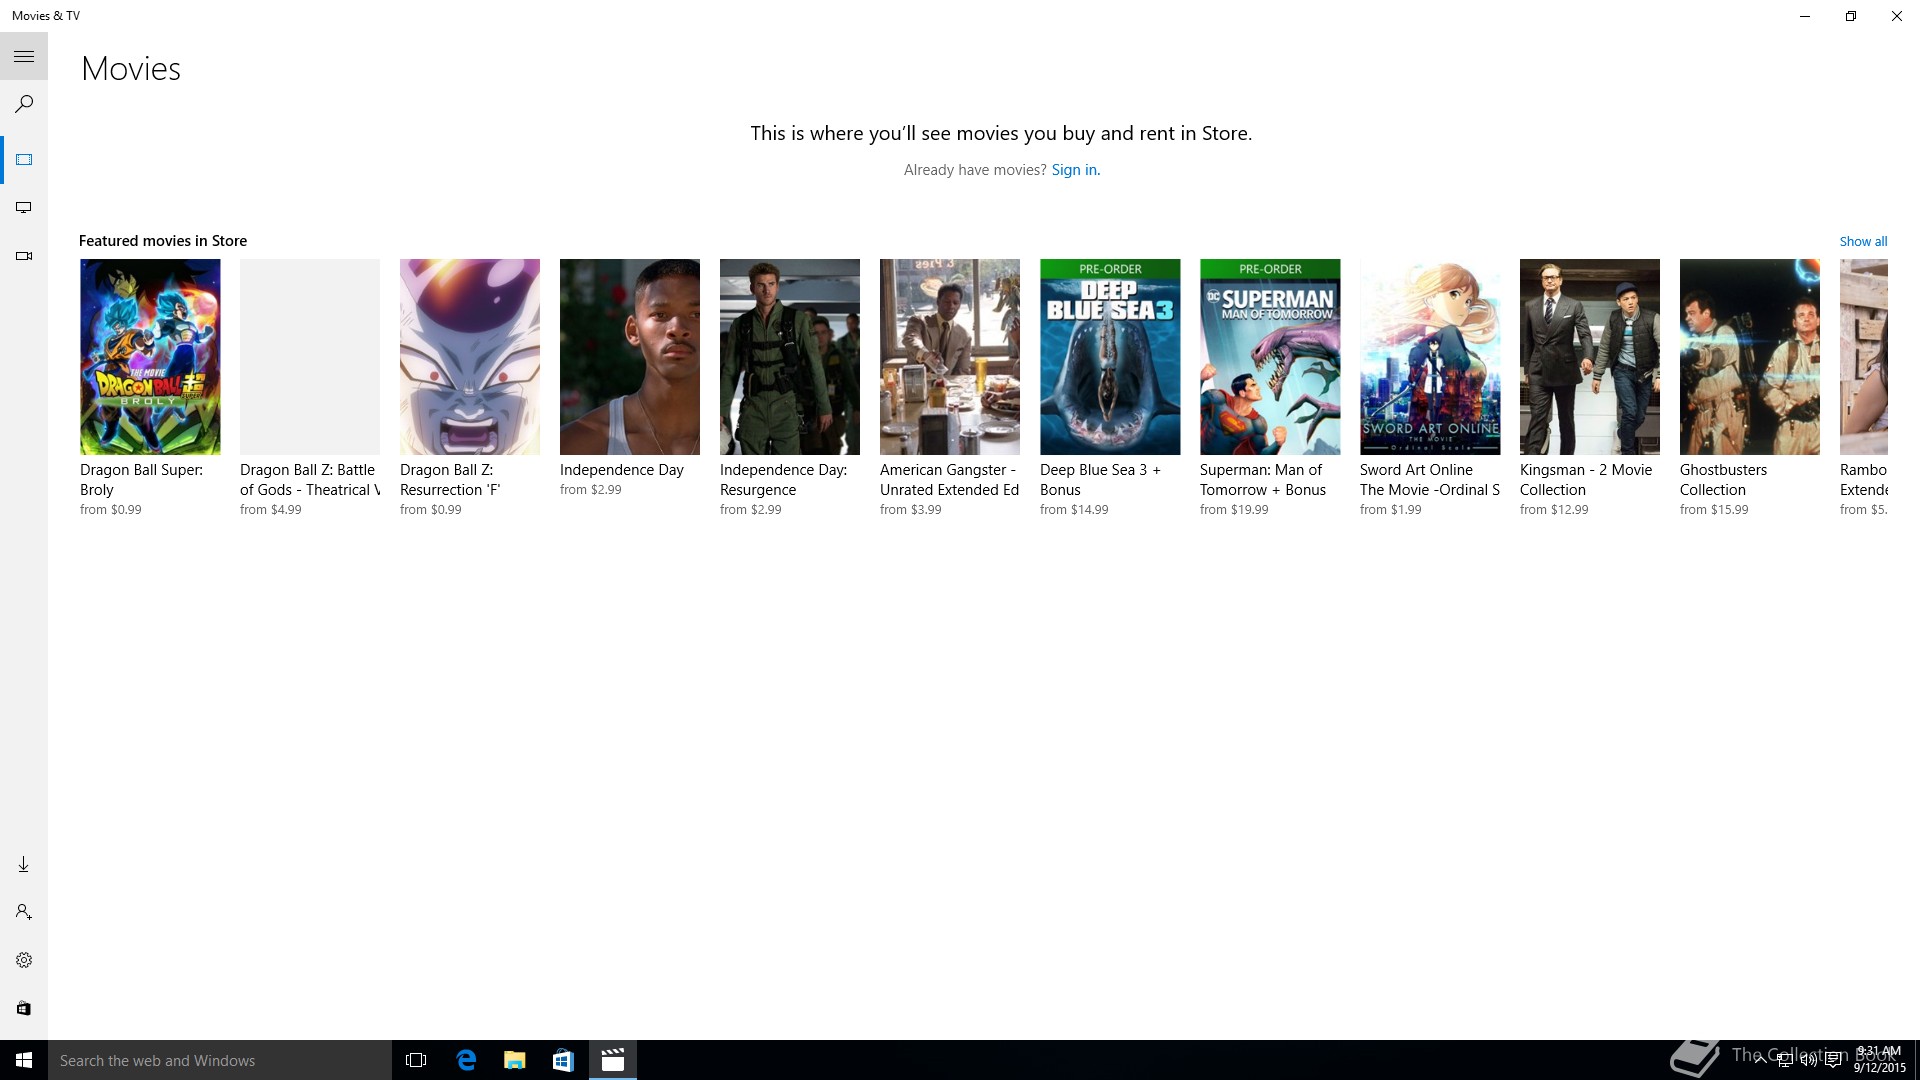Viewport: 1920px width, 1080px height.
Task: Click the 'Independence Day' title text
Action: [x=622, y=470]
